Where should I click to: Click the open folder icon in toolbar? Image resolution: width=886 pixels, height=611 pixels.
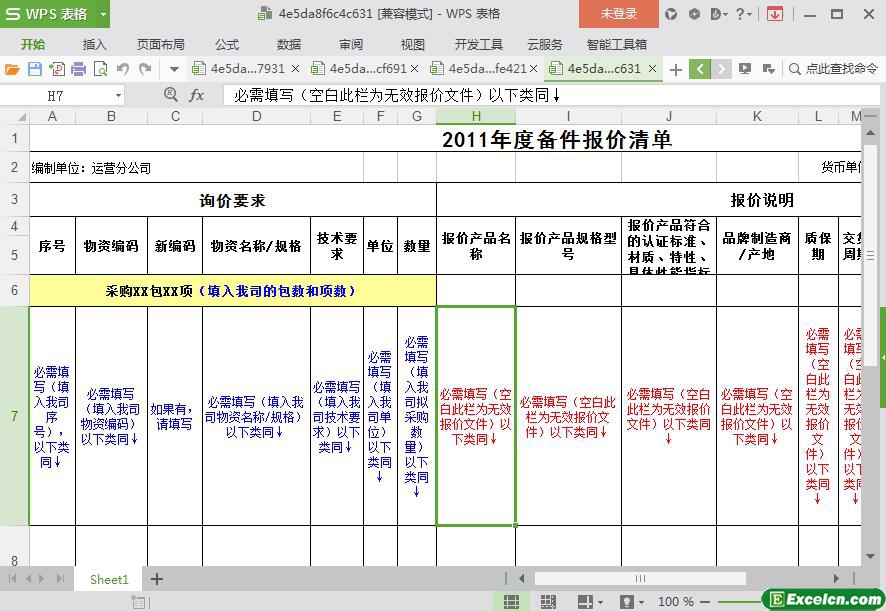point(12,69)
